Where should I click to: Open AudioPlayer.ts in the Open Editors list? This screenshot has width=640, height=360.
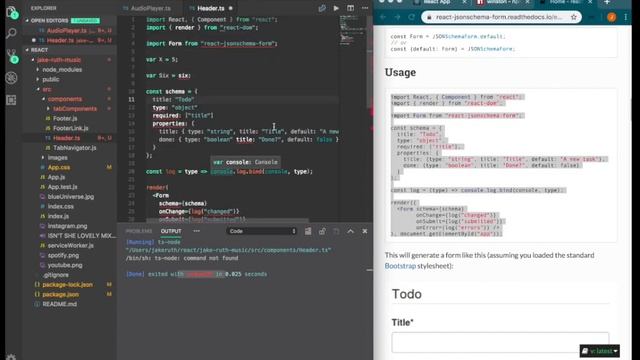point(67,31)
